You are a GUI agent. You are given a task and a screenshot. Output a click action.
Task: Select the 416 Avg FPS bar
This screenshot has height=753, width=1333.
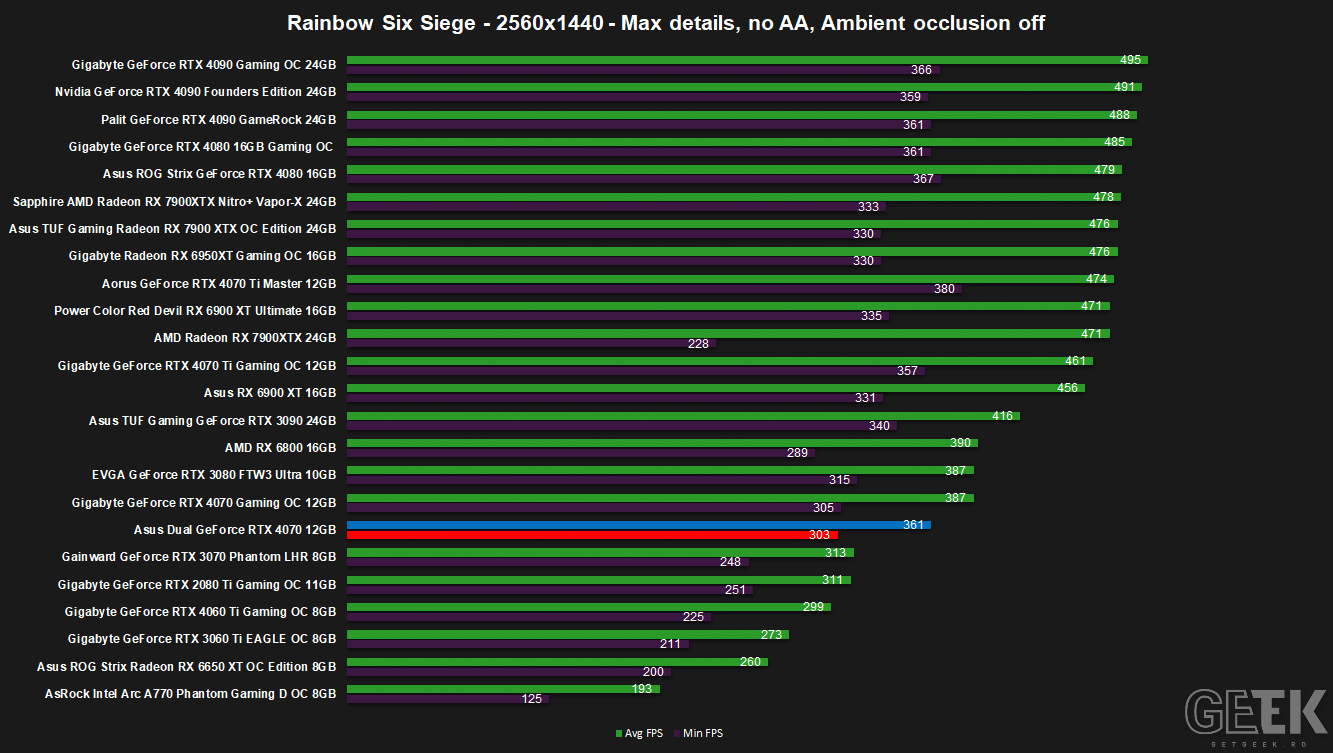683,416
